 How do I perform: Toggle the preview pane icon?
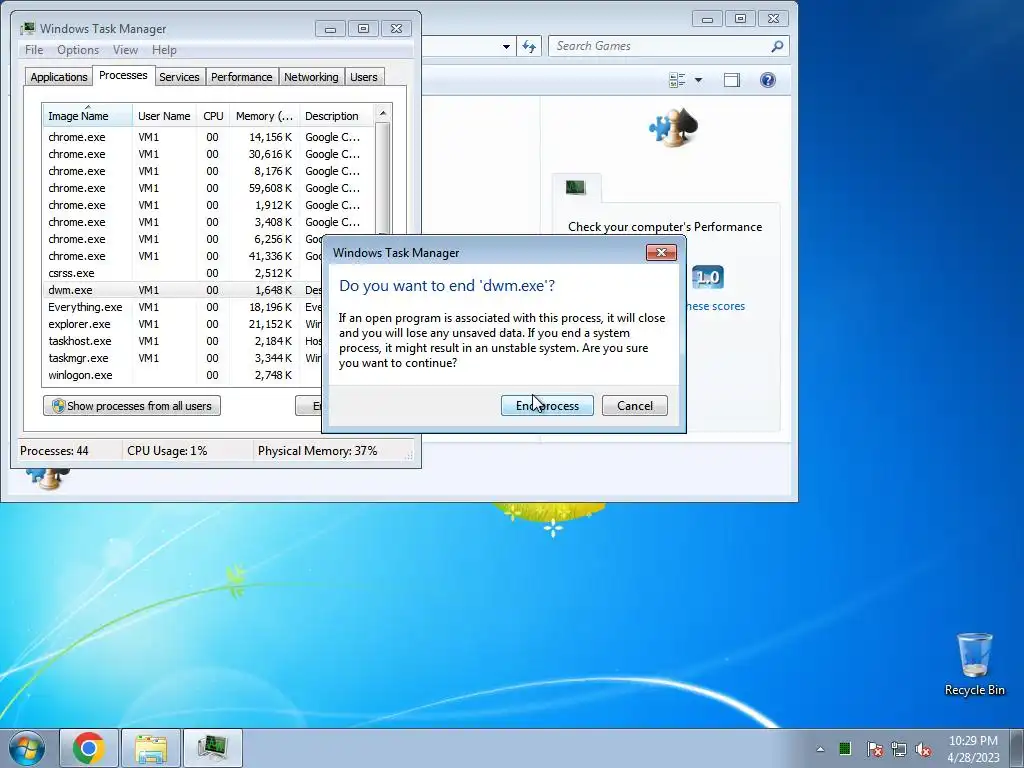click(732, 80)
